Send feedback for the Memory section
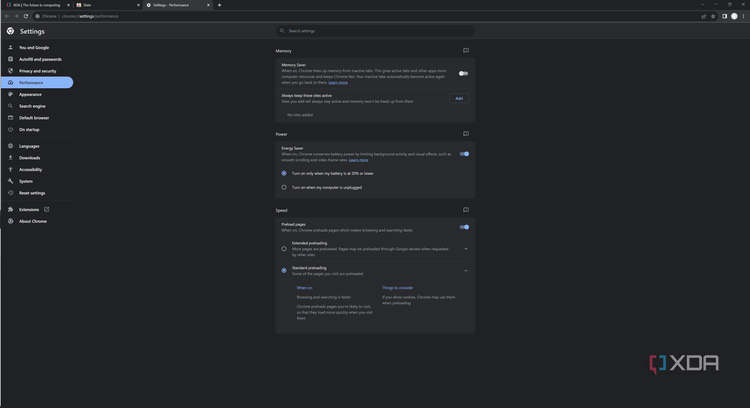Image resolution: width=750 pixels, height=408 pixels. tap(466, 51)
